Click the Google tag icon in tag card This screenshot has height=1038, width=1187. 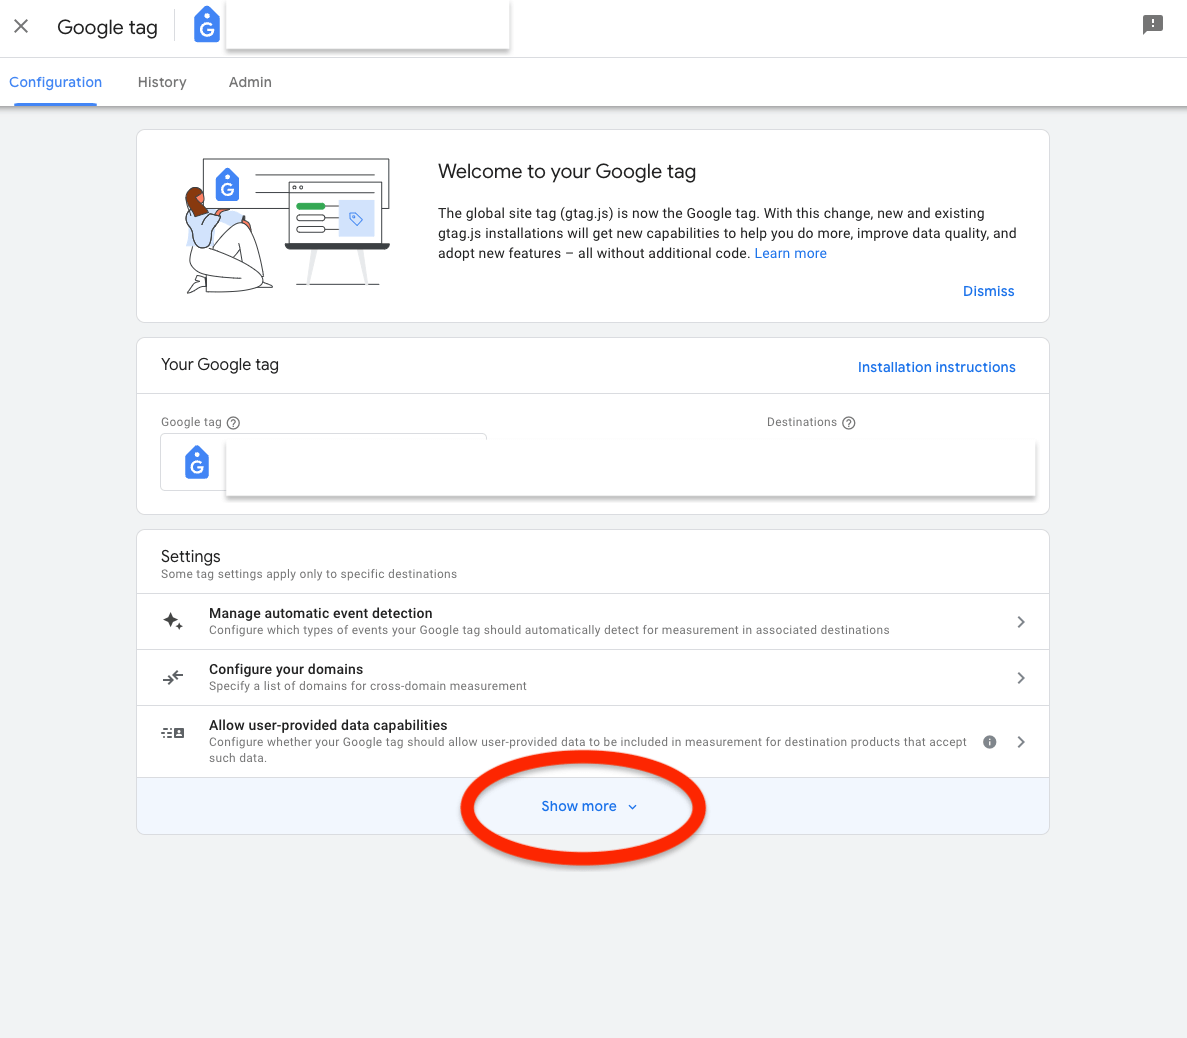[x=197, y=463]
